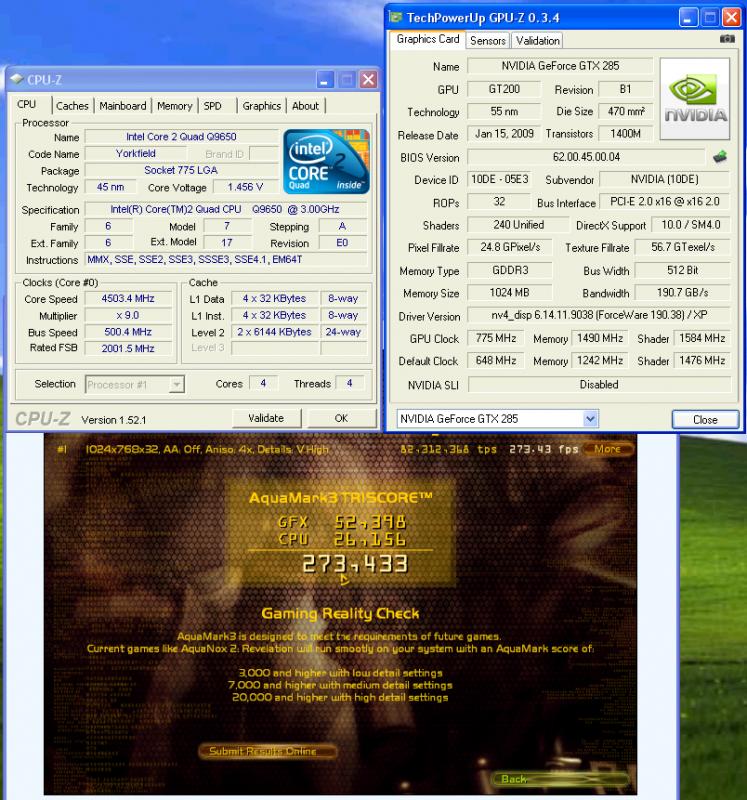Open the Memory tab in CPU-Z
The width and height of the screenshot is (747, 800).
(175, 106)
